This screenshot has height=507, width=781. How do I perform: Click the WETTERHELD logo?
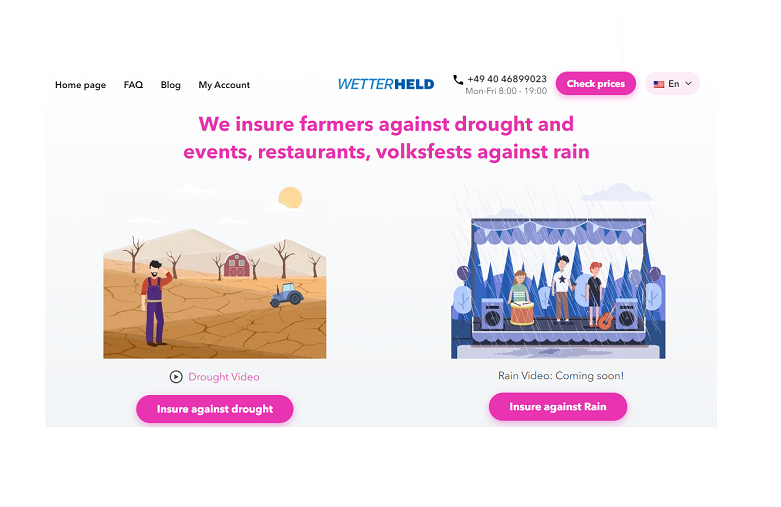coord(386,84)
